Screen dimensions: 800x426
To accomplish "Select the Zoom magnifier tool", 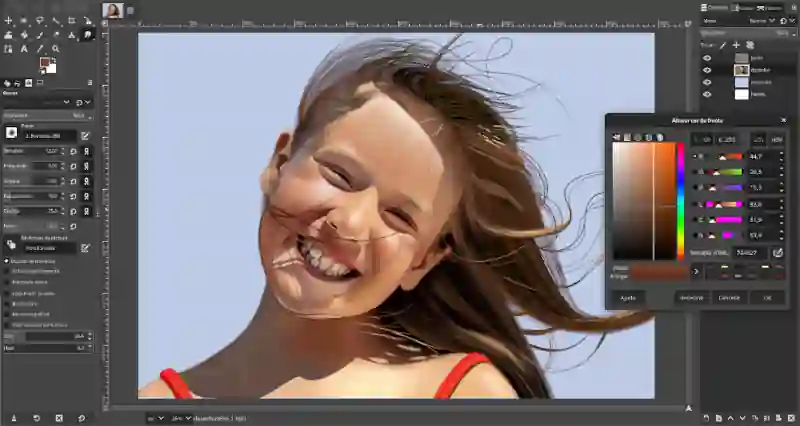I will [x=56, y=48].
